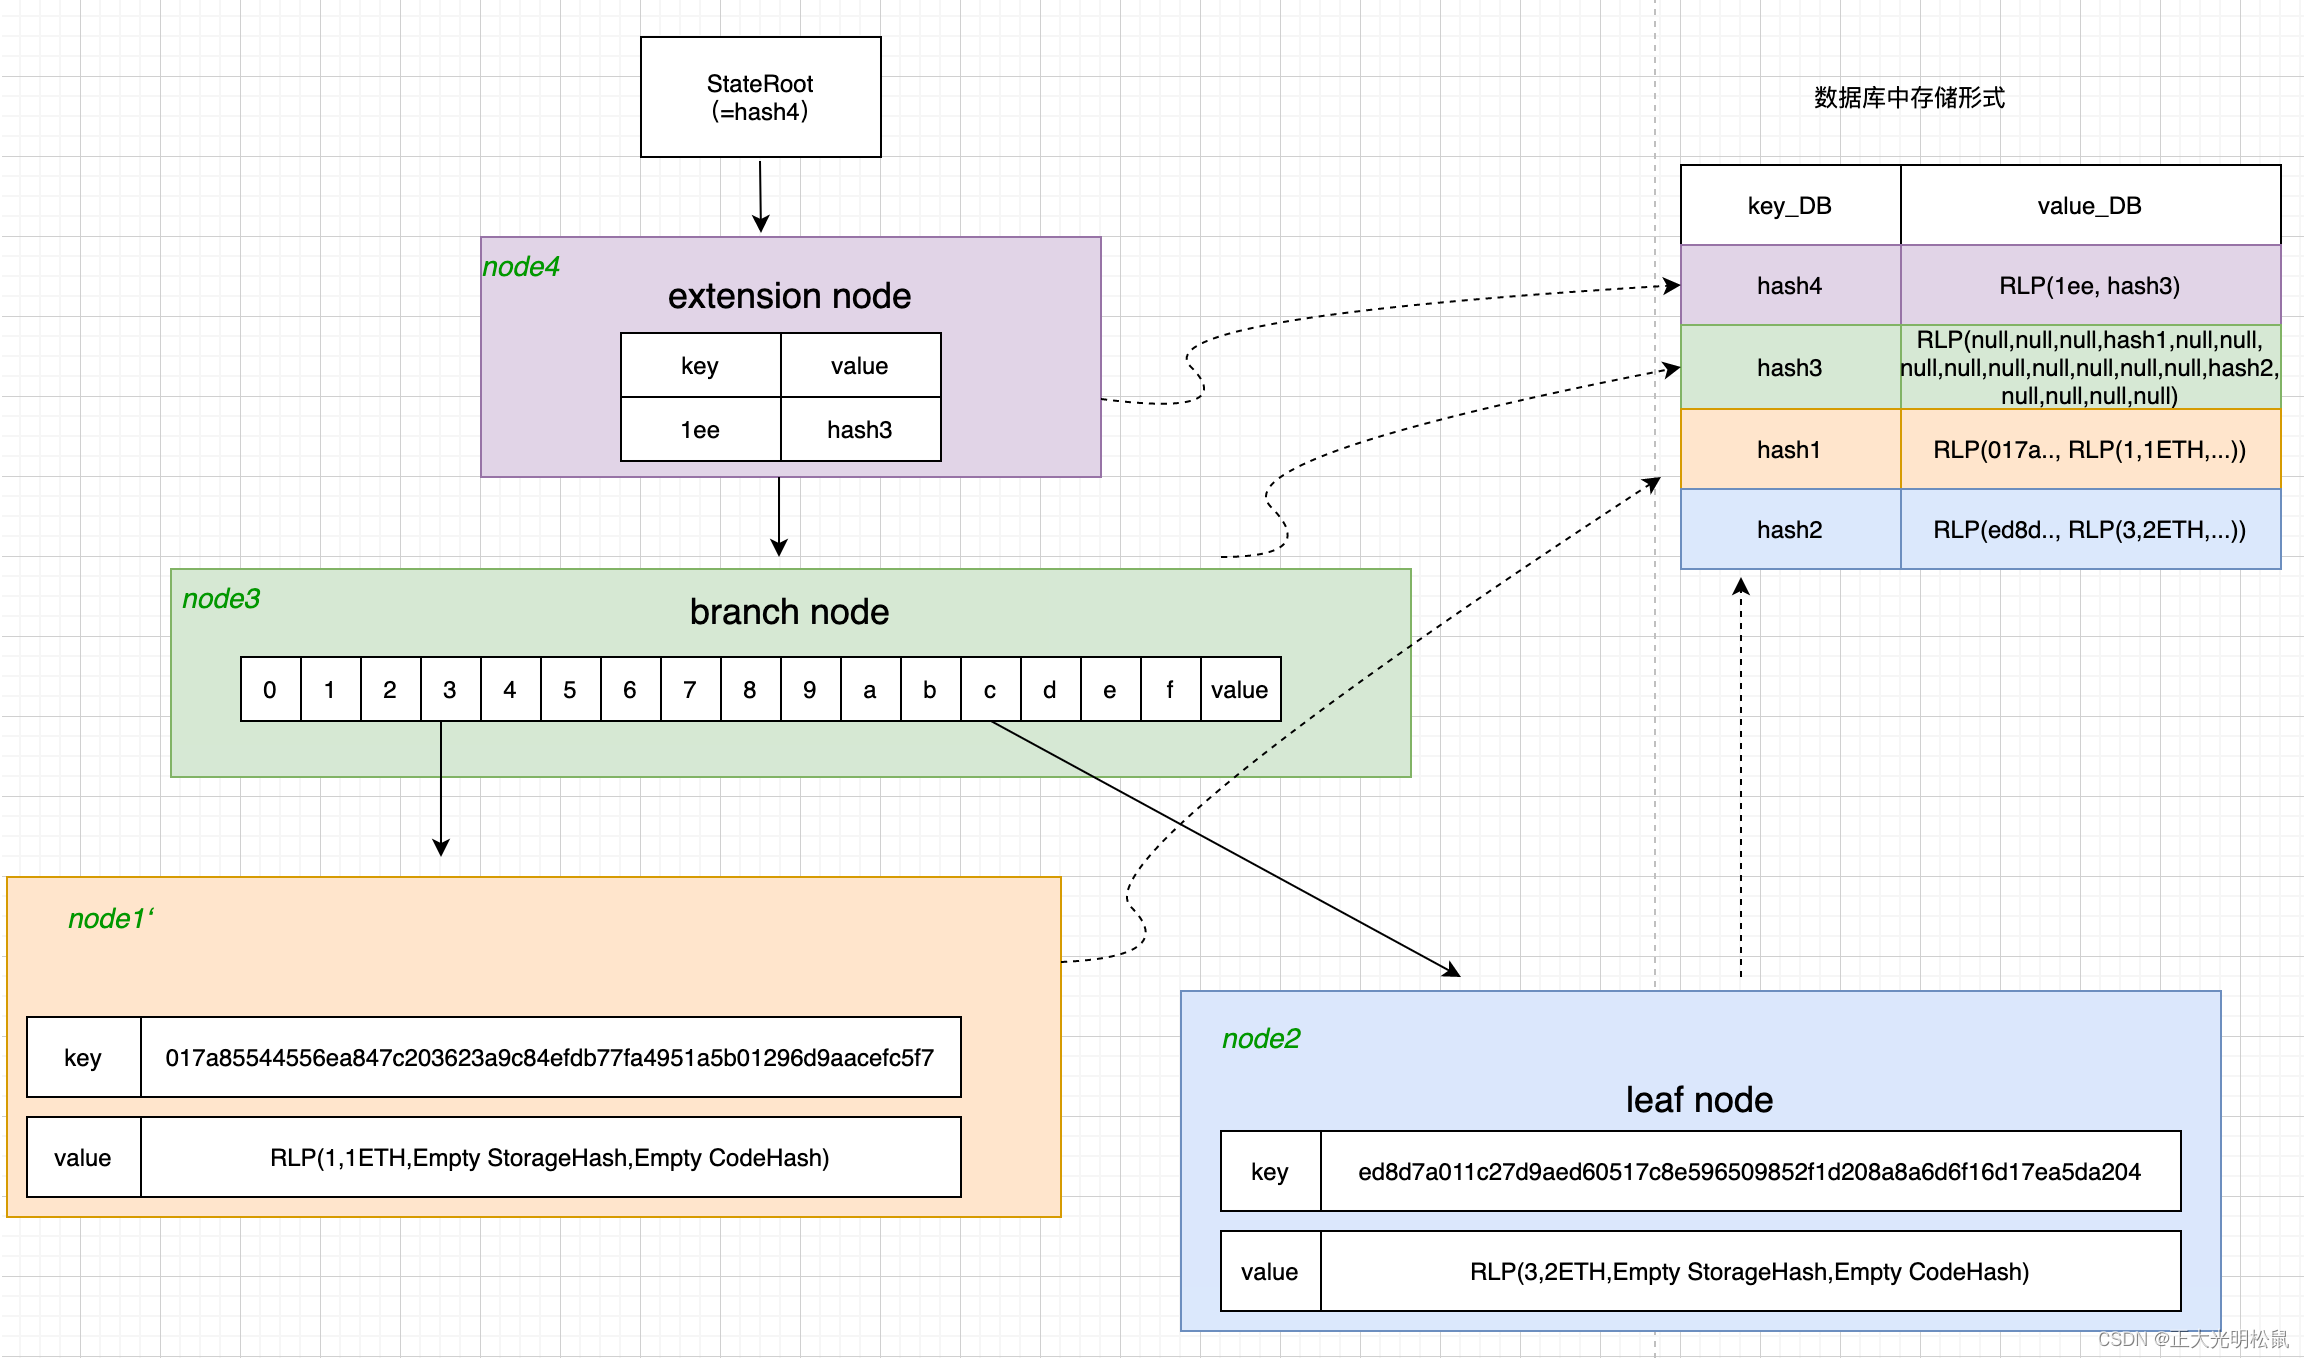Select the purple hash4 database row key
Image resolution: width=2304 pixels, height=1358 pixels.
click(x=1789, y=286)
